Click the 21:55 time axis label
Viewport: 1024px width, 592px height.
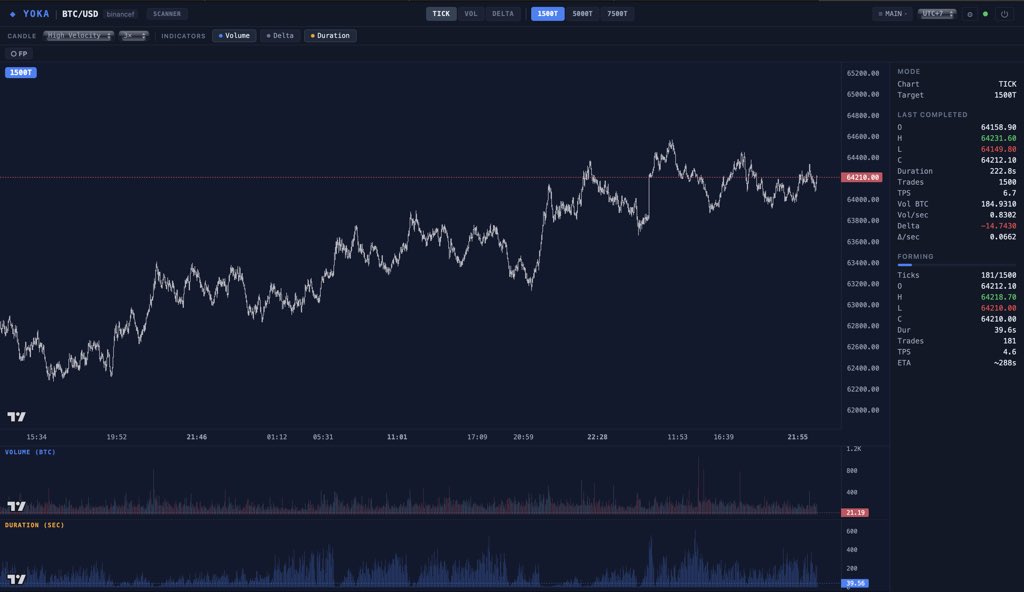pyautogui.click(x=797, y=437)
